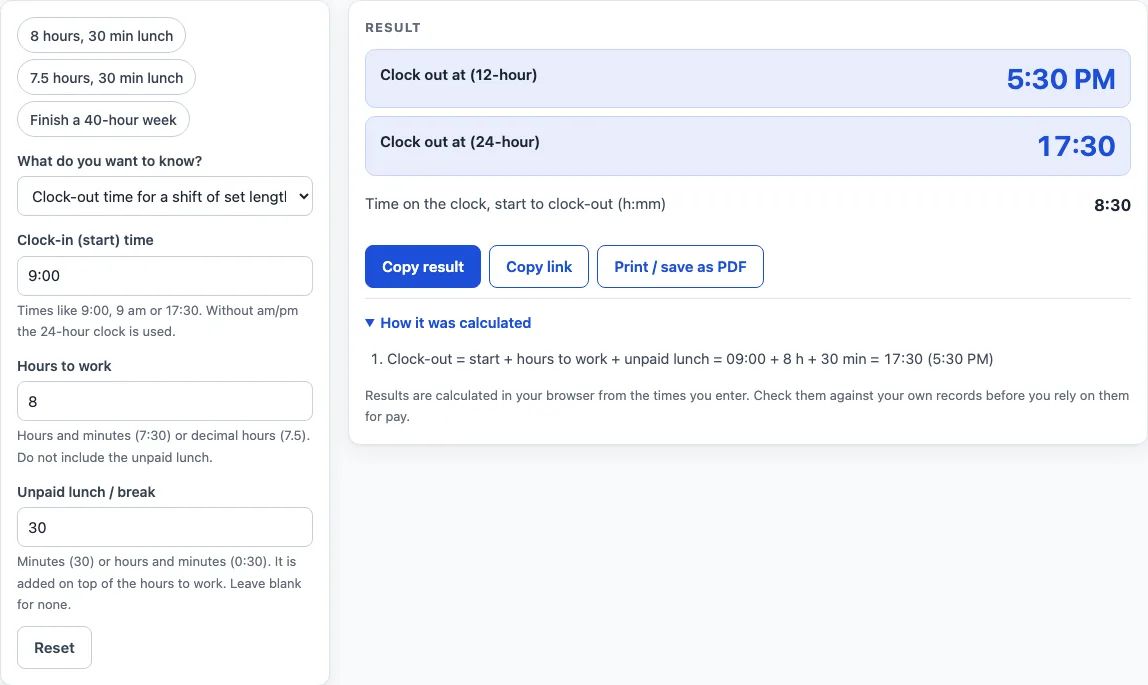Click the 'Time on the clock, start to clock-out' label

pyautogui.click(x=515, y=204)
